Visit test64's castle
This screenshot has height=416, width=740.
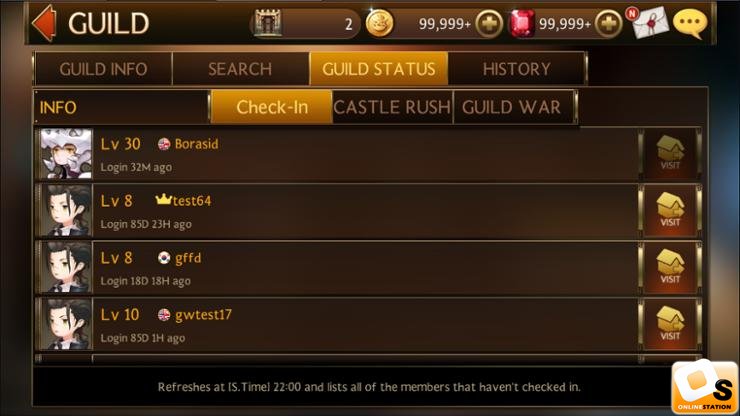coord(670,211)
